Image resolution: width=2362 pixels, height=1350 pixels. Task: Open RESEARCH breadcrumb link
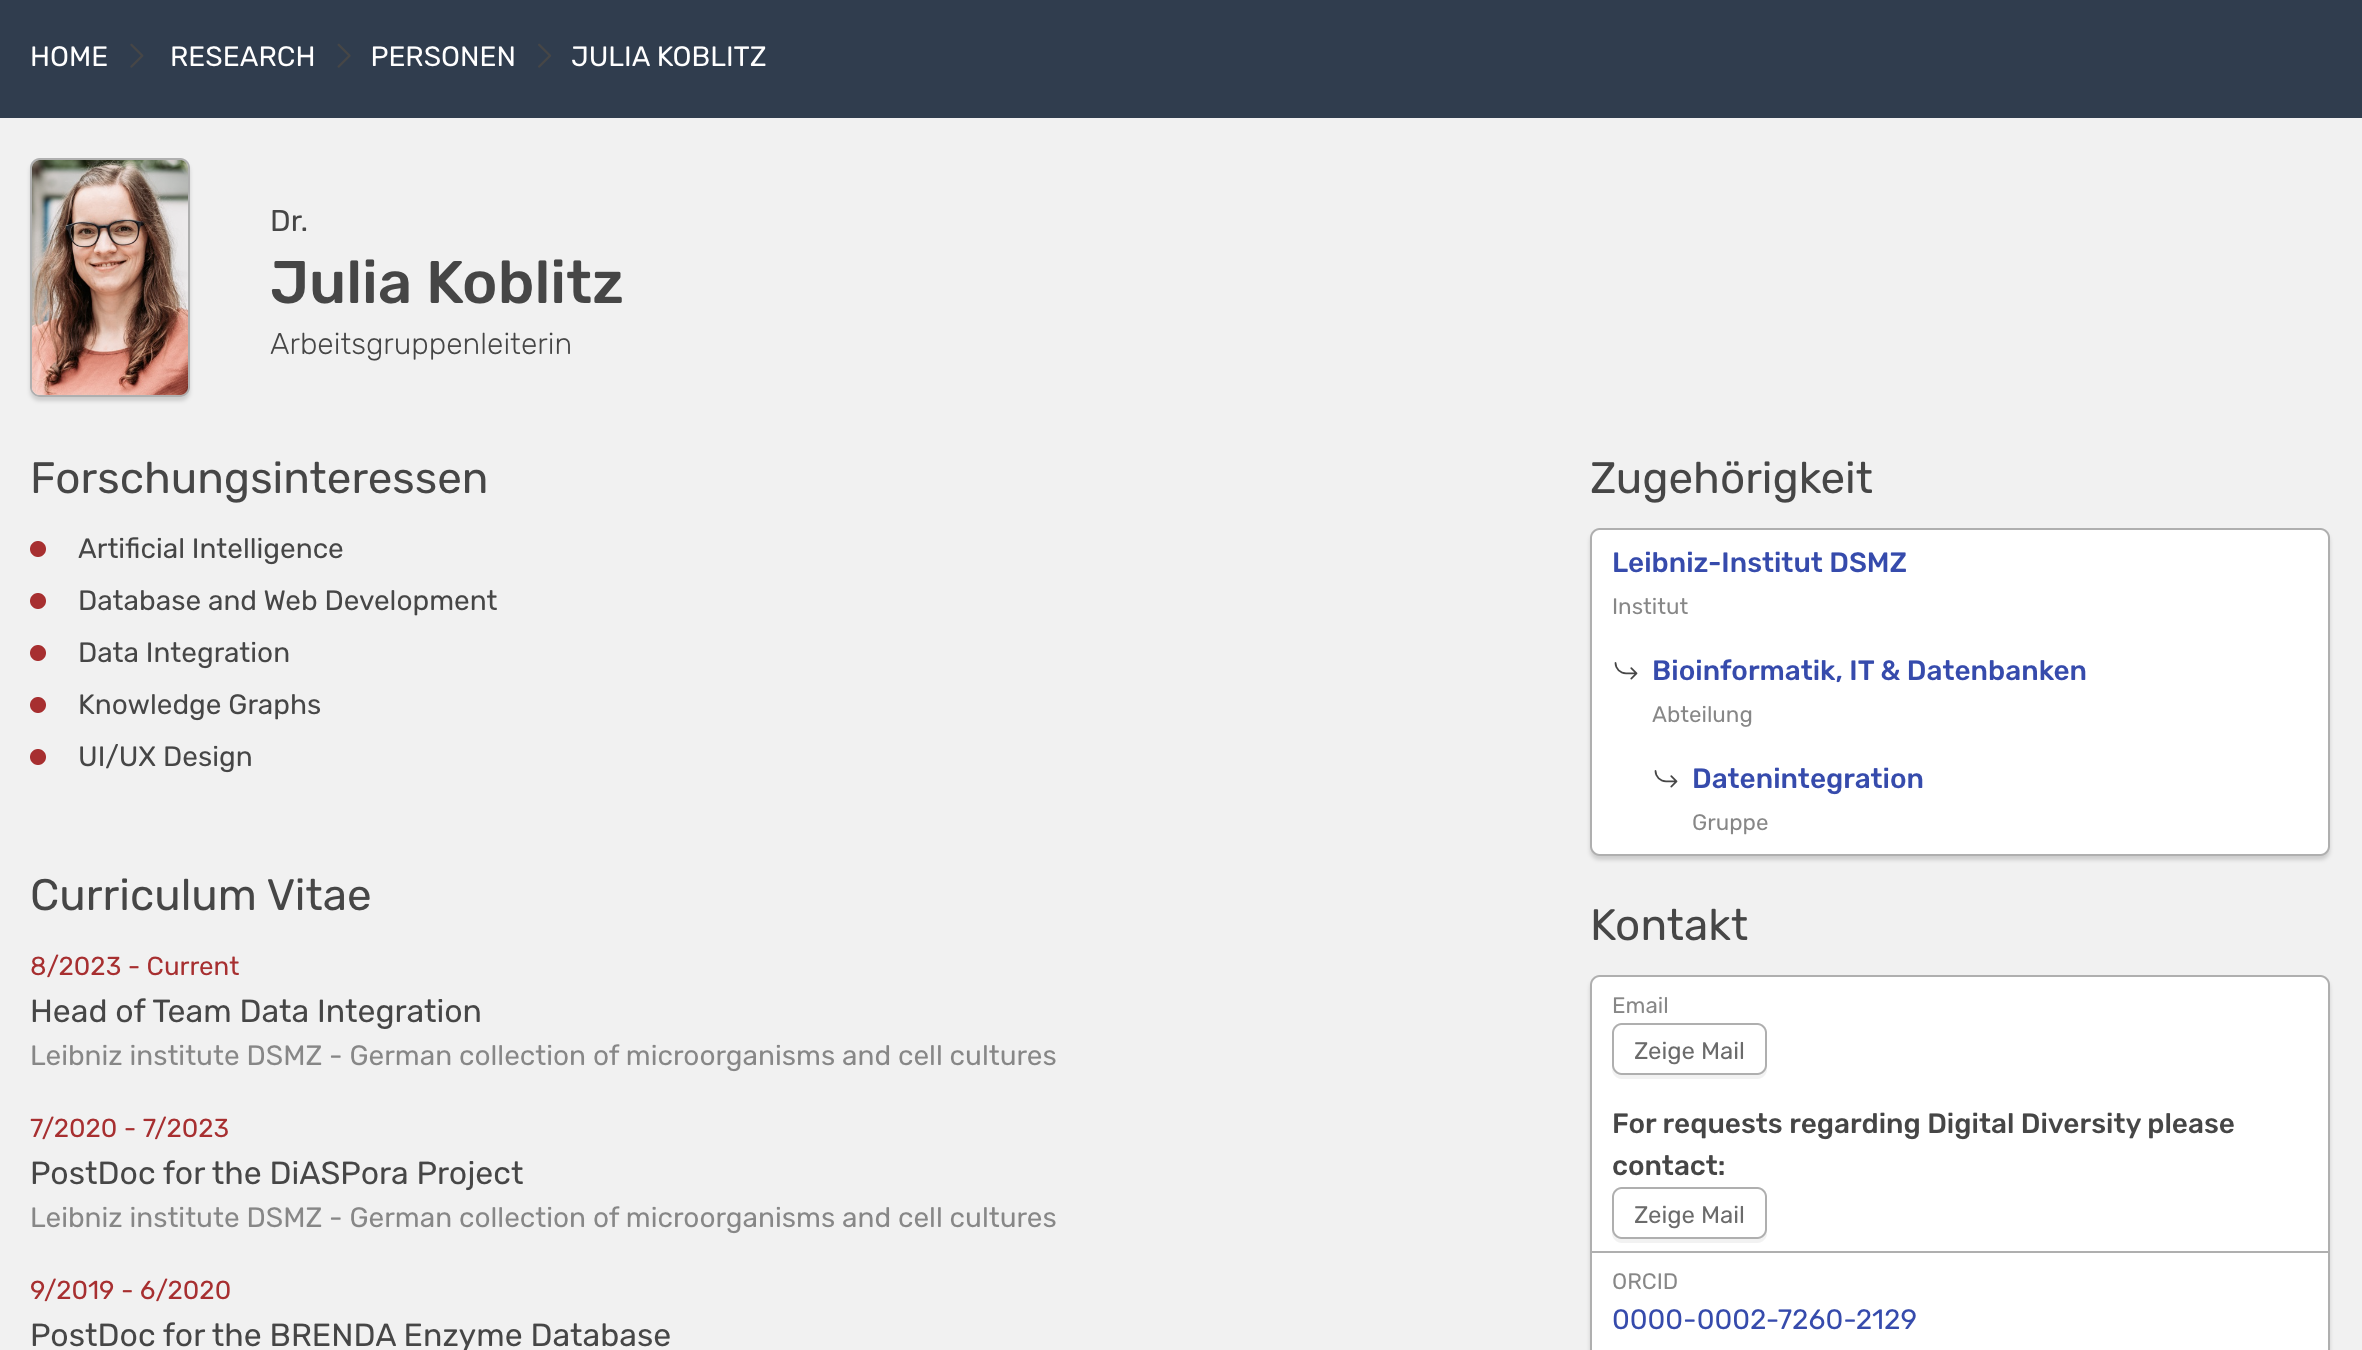tap(242, 57)
